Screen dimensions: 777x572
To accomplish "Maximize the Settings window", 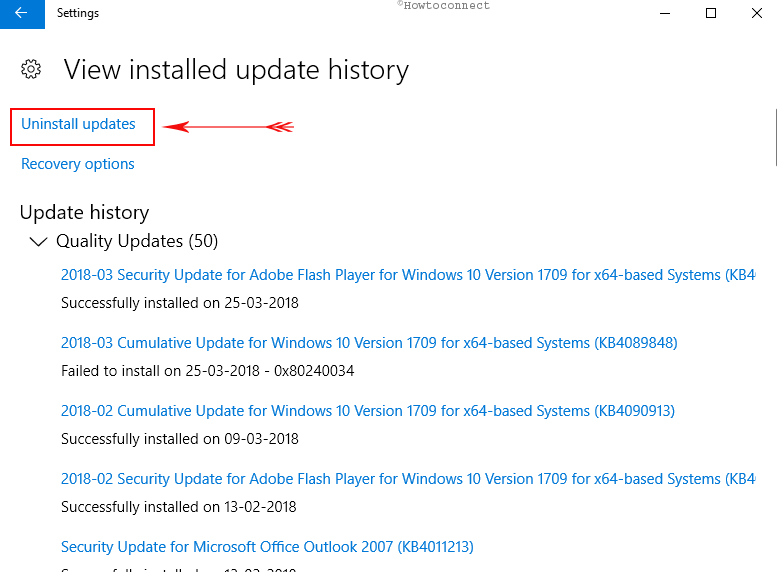I will [711, 13].
